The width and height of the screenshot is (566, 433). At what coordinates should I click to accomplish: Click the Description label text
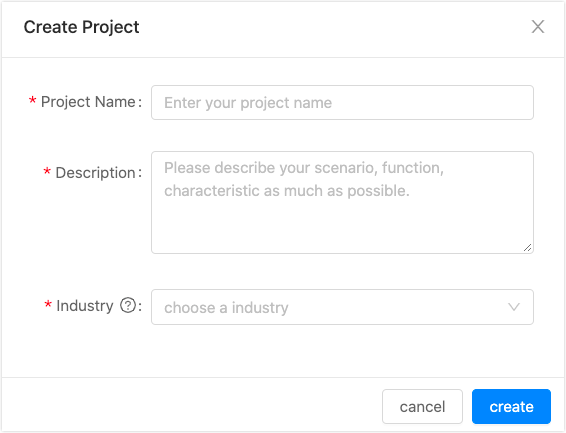coord(95,173)
